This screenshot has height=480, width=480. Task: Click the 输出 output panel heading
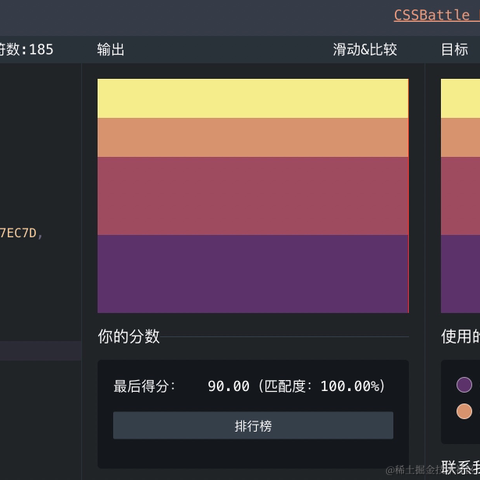point(111,50)
